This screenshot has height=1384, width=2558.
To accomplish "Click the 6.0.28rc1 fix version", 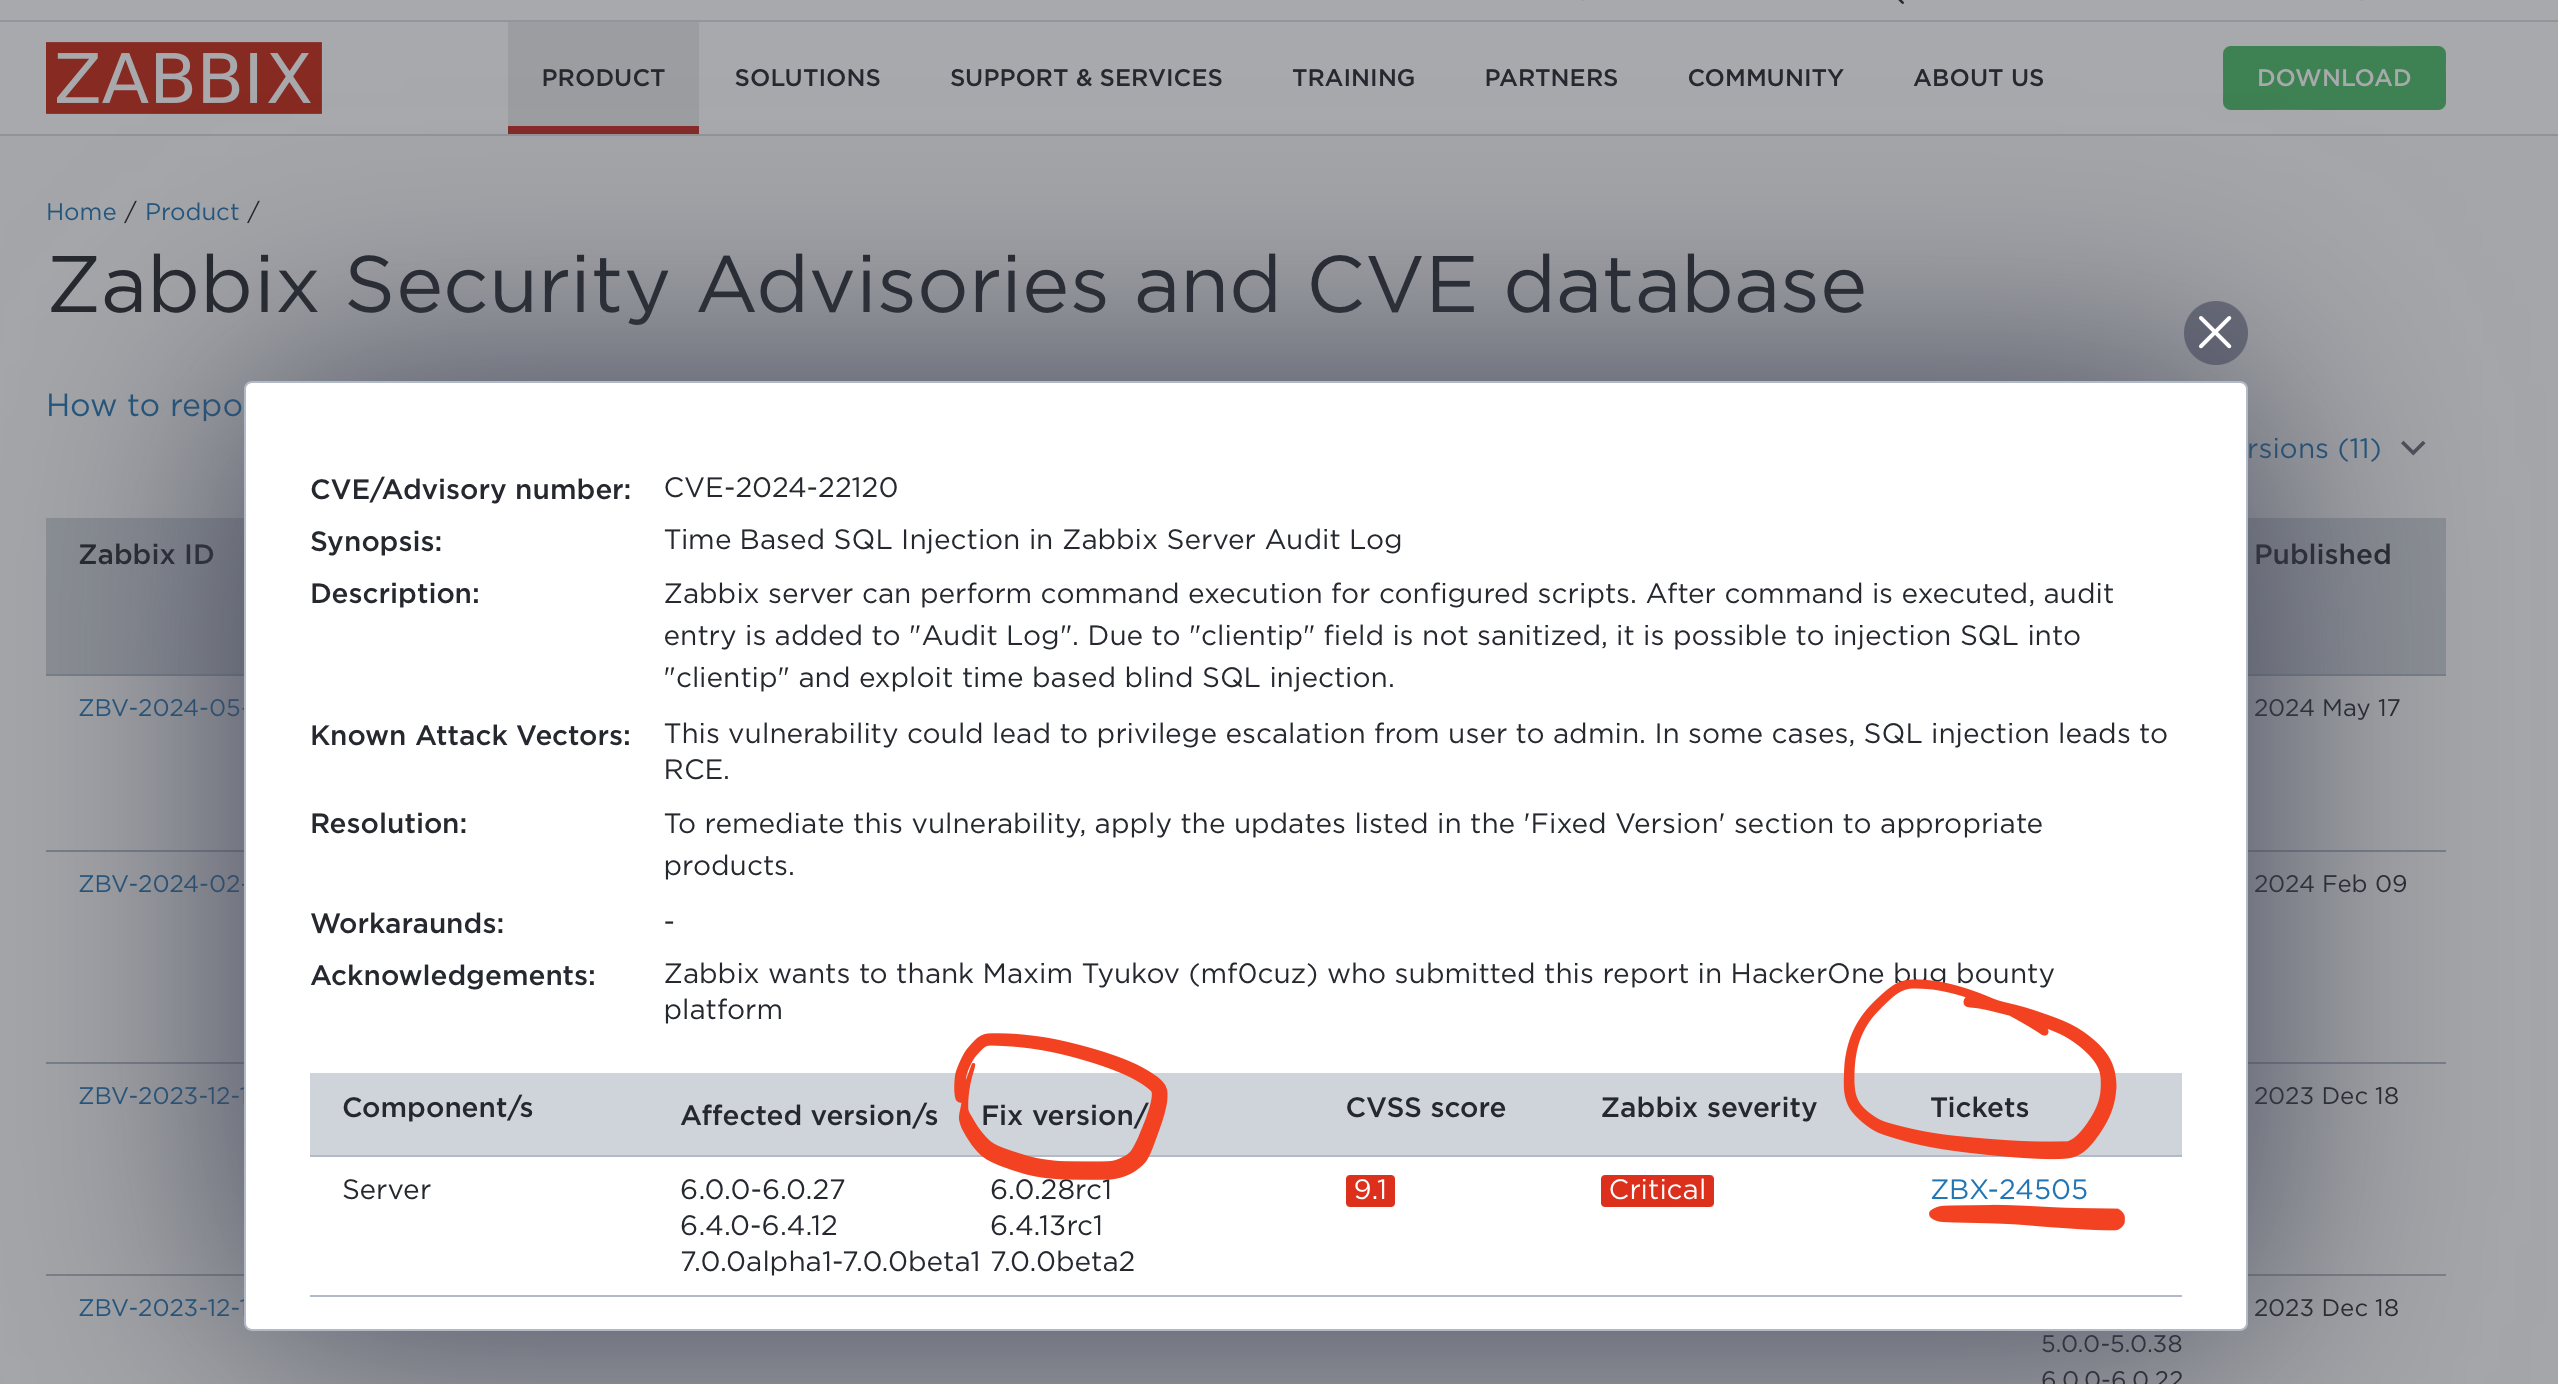I will (1051, 1189).
